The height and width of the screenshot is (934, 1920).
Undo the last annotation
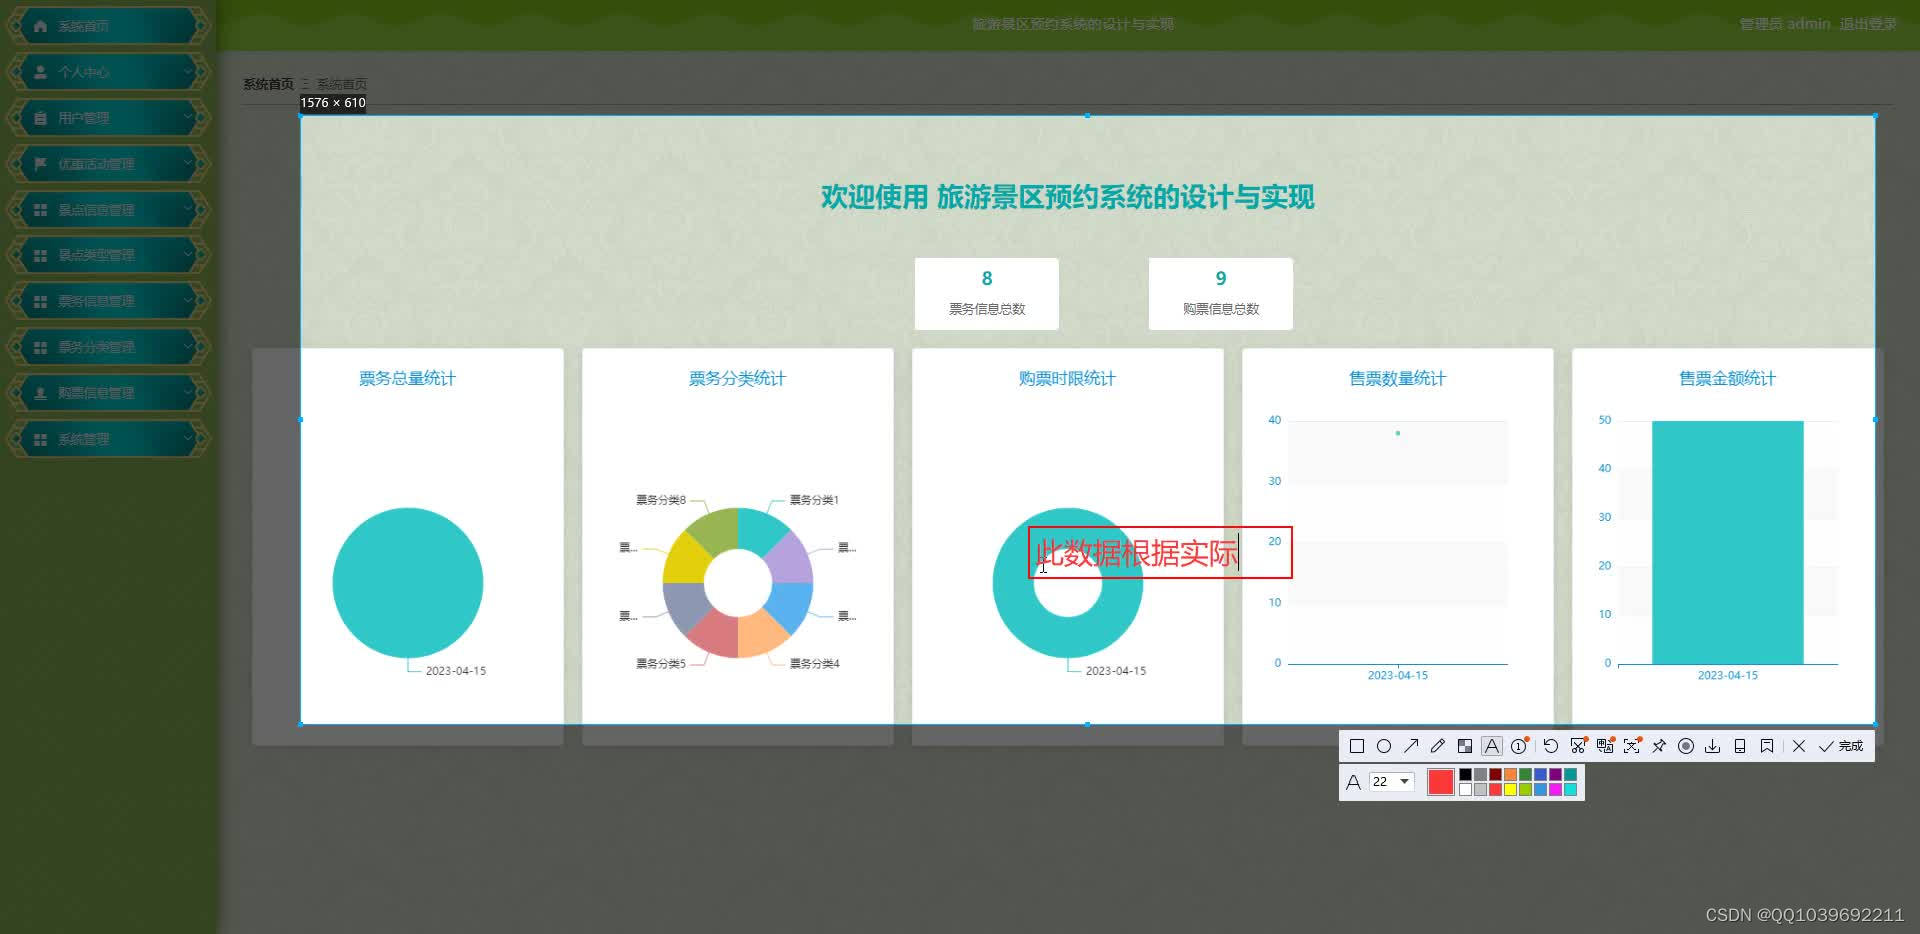pyautogui.click(x=1551, y=746)
